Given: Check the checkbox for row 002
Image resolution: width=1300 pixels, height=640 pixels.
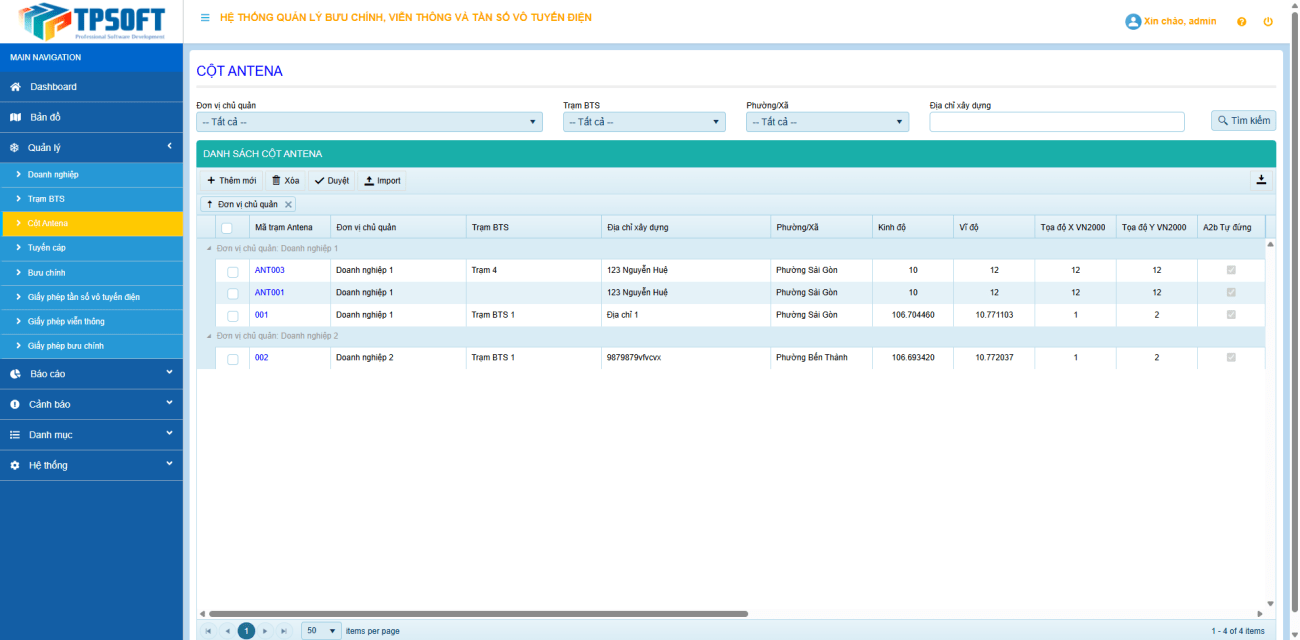Looking at the screenshot, I should [x=233, y=358].
